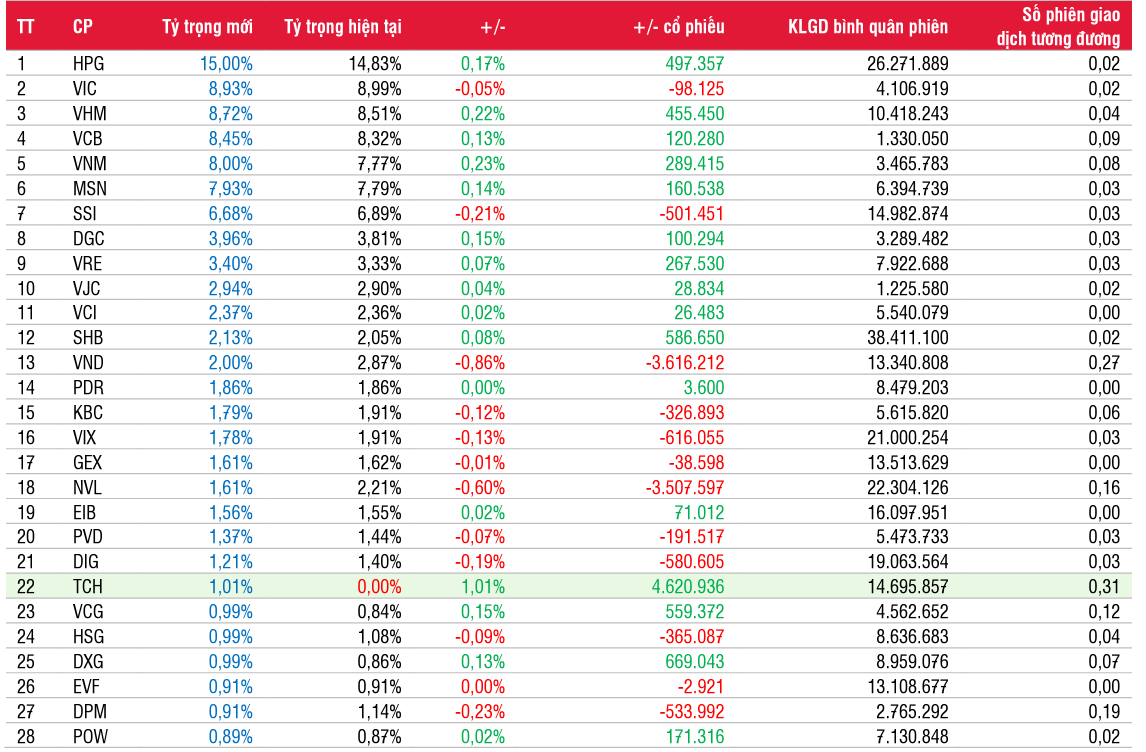Click the 'Tỷ trọng hiện tại' column header
This screenshot has width=1146, height=752.
coord(343,27)
